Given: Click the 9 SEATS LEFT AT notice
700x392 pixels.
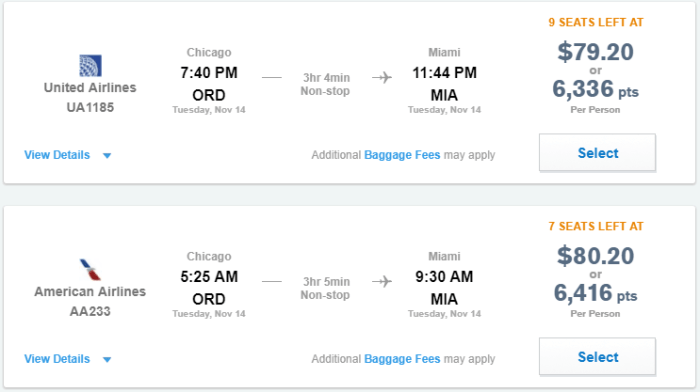Looking at the screenshot, I should pyautogui.click(x=596, y=22).
